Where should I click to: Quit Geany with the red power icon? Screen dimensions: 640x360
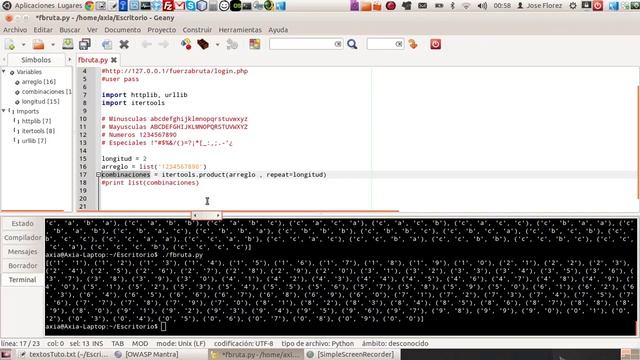coord(436,44)
